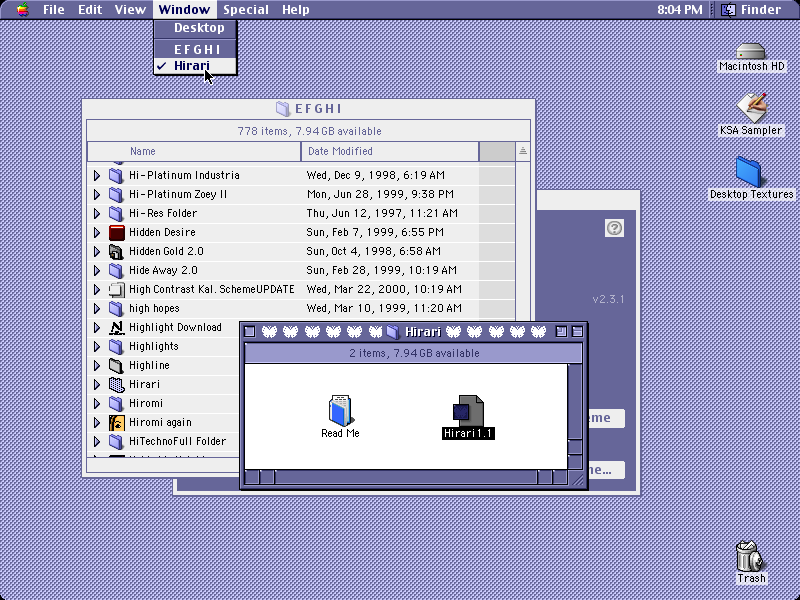The width and height of the screenshot is (800, 600).
Task: Select the Read Me document icon
Action: (340, 410)
